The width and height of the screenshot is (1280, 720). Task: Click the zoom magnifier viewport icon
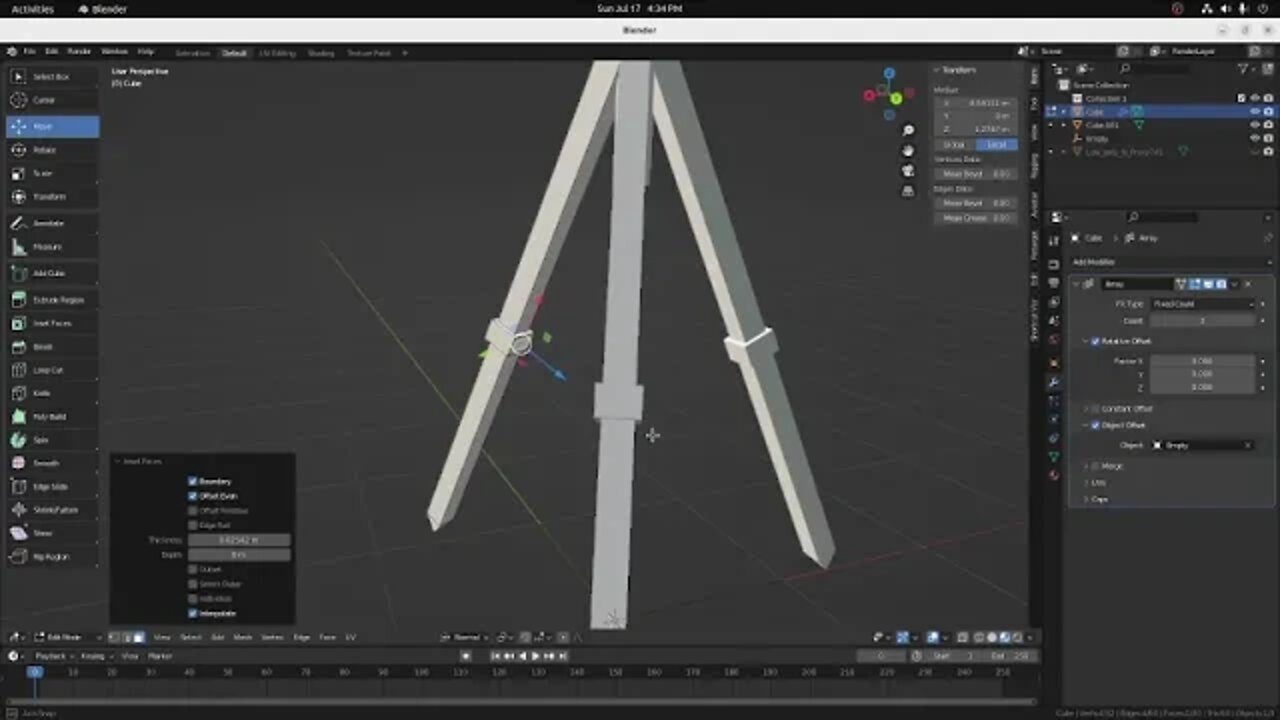point(907,131)
